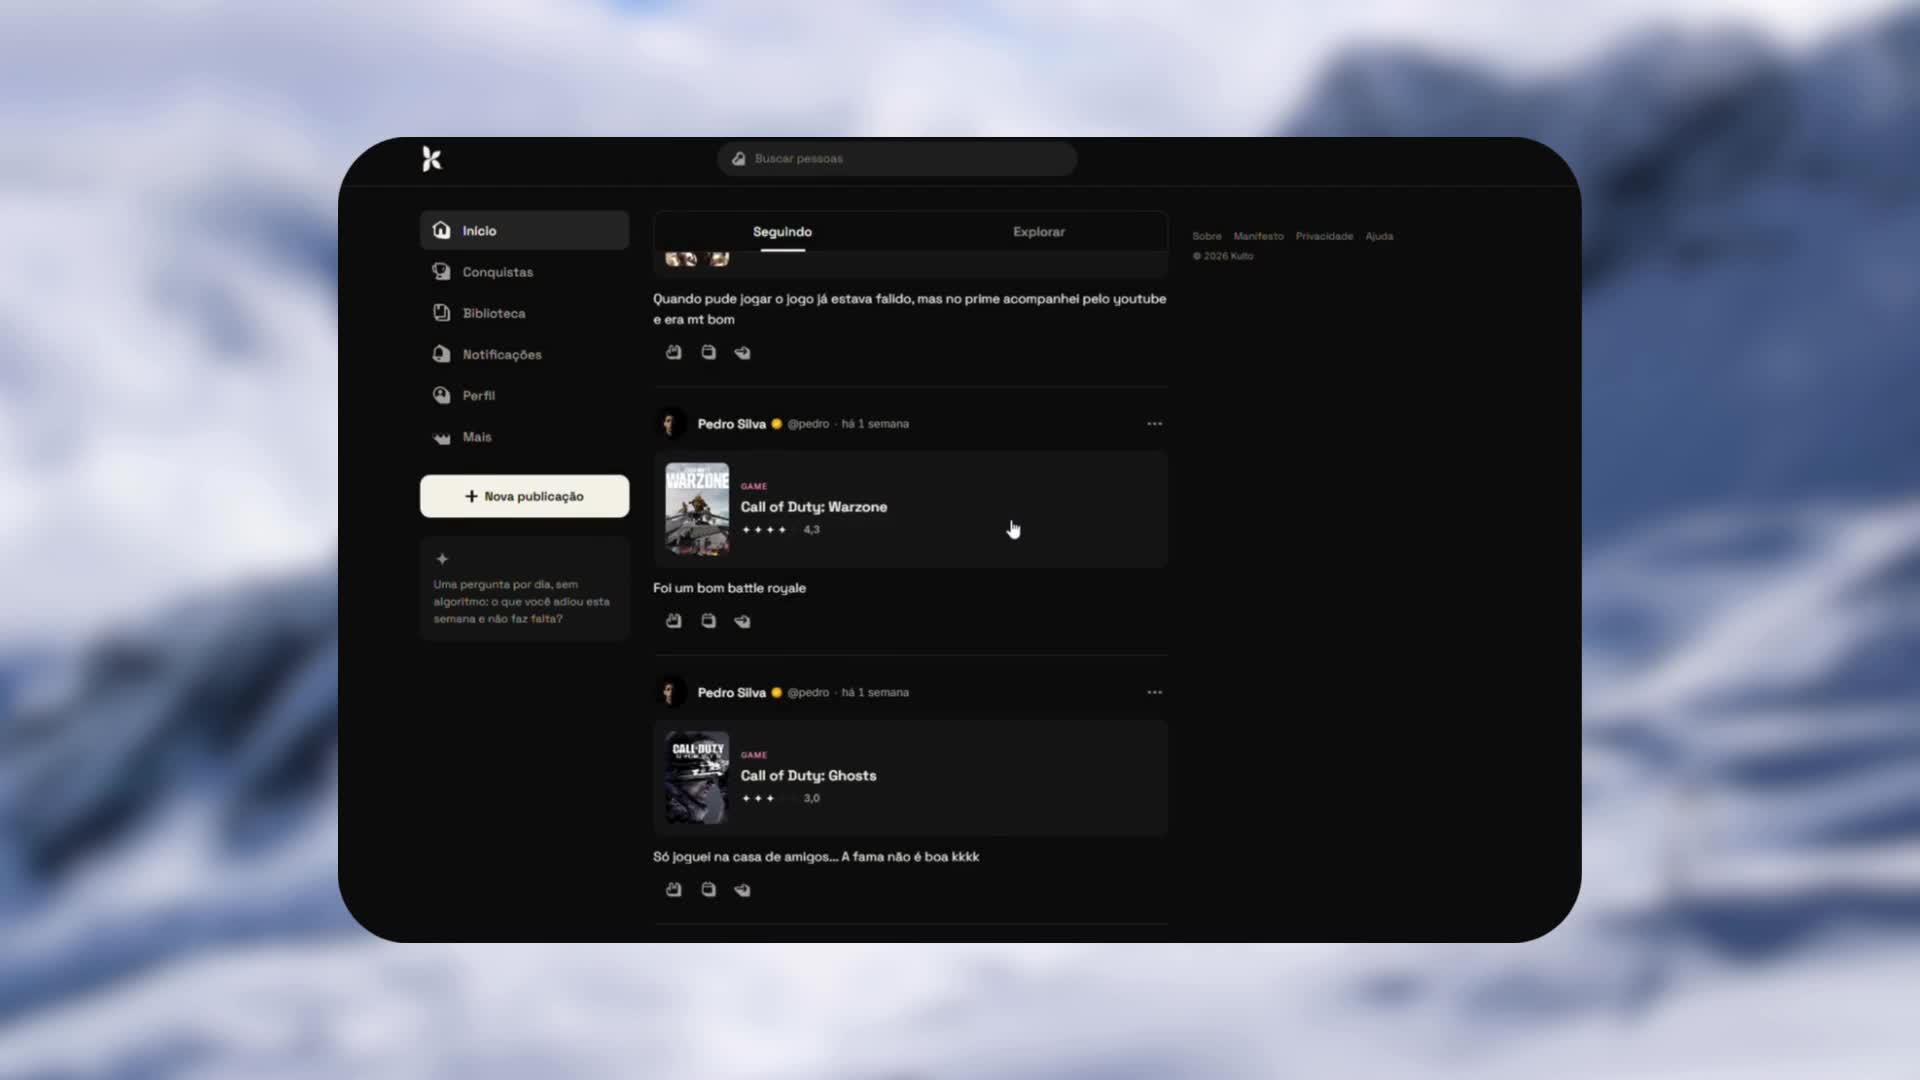The width and height of the screenshot is (1920, 1080).
Task: Switch to the Seguindo tab
Action: [782, 231]
